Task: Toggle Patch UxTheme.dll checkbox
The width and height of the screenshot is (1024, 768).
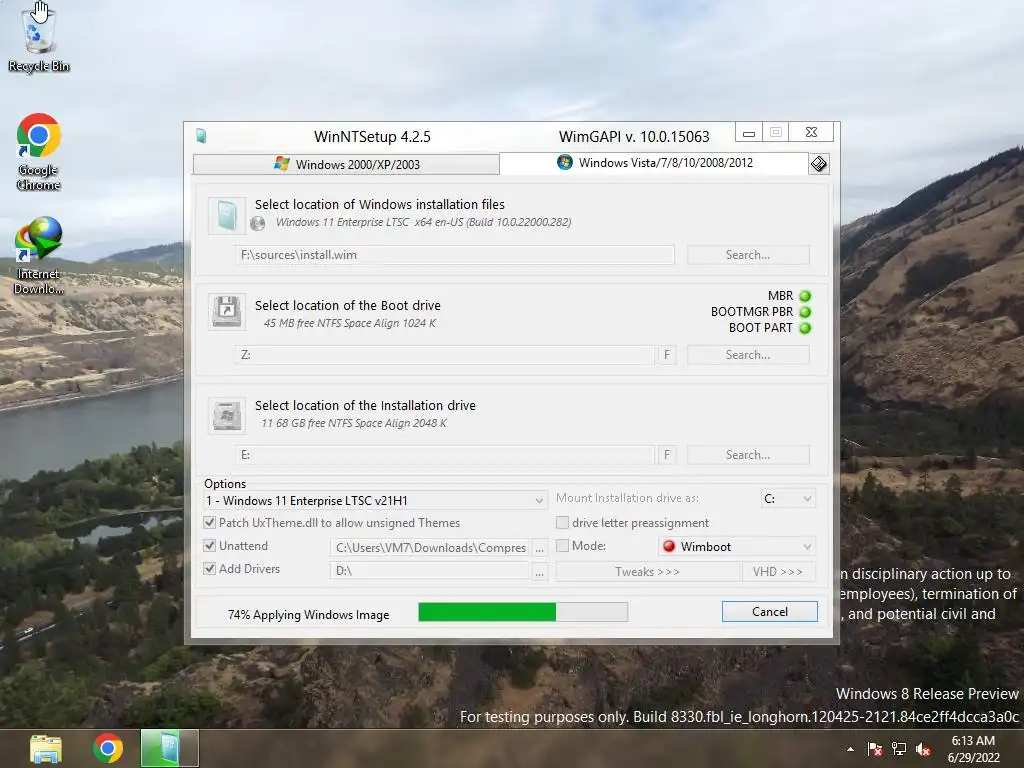Action: coord(210,522)
